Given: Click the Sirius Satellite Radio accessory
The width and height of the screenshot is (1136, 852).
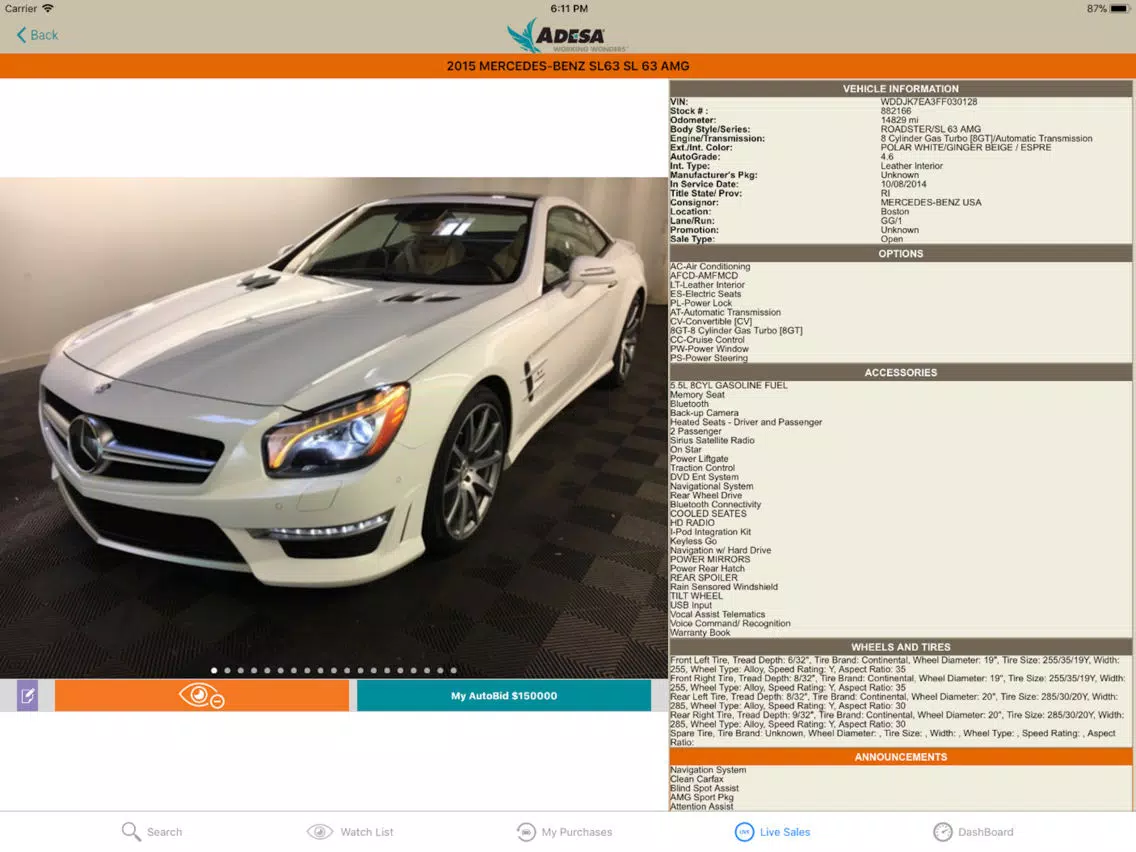Looking at the screenshot, I should [712, 440].
